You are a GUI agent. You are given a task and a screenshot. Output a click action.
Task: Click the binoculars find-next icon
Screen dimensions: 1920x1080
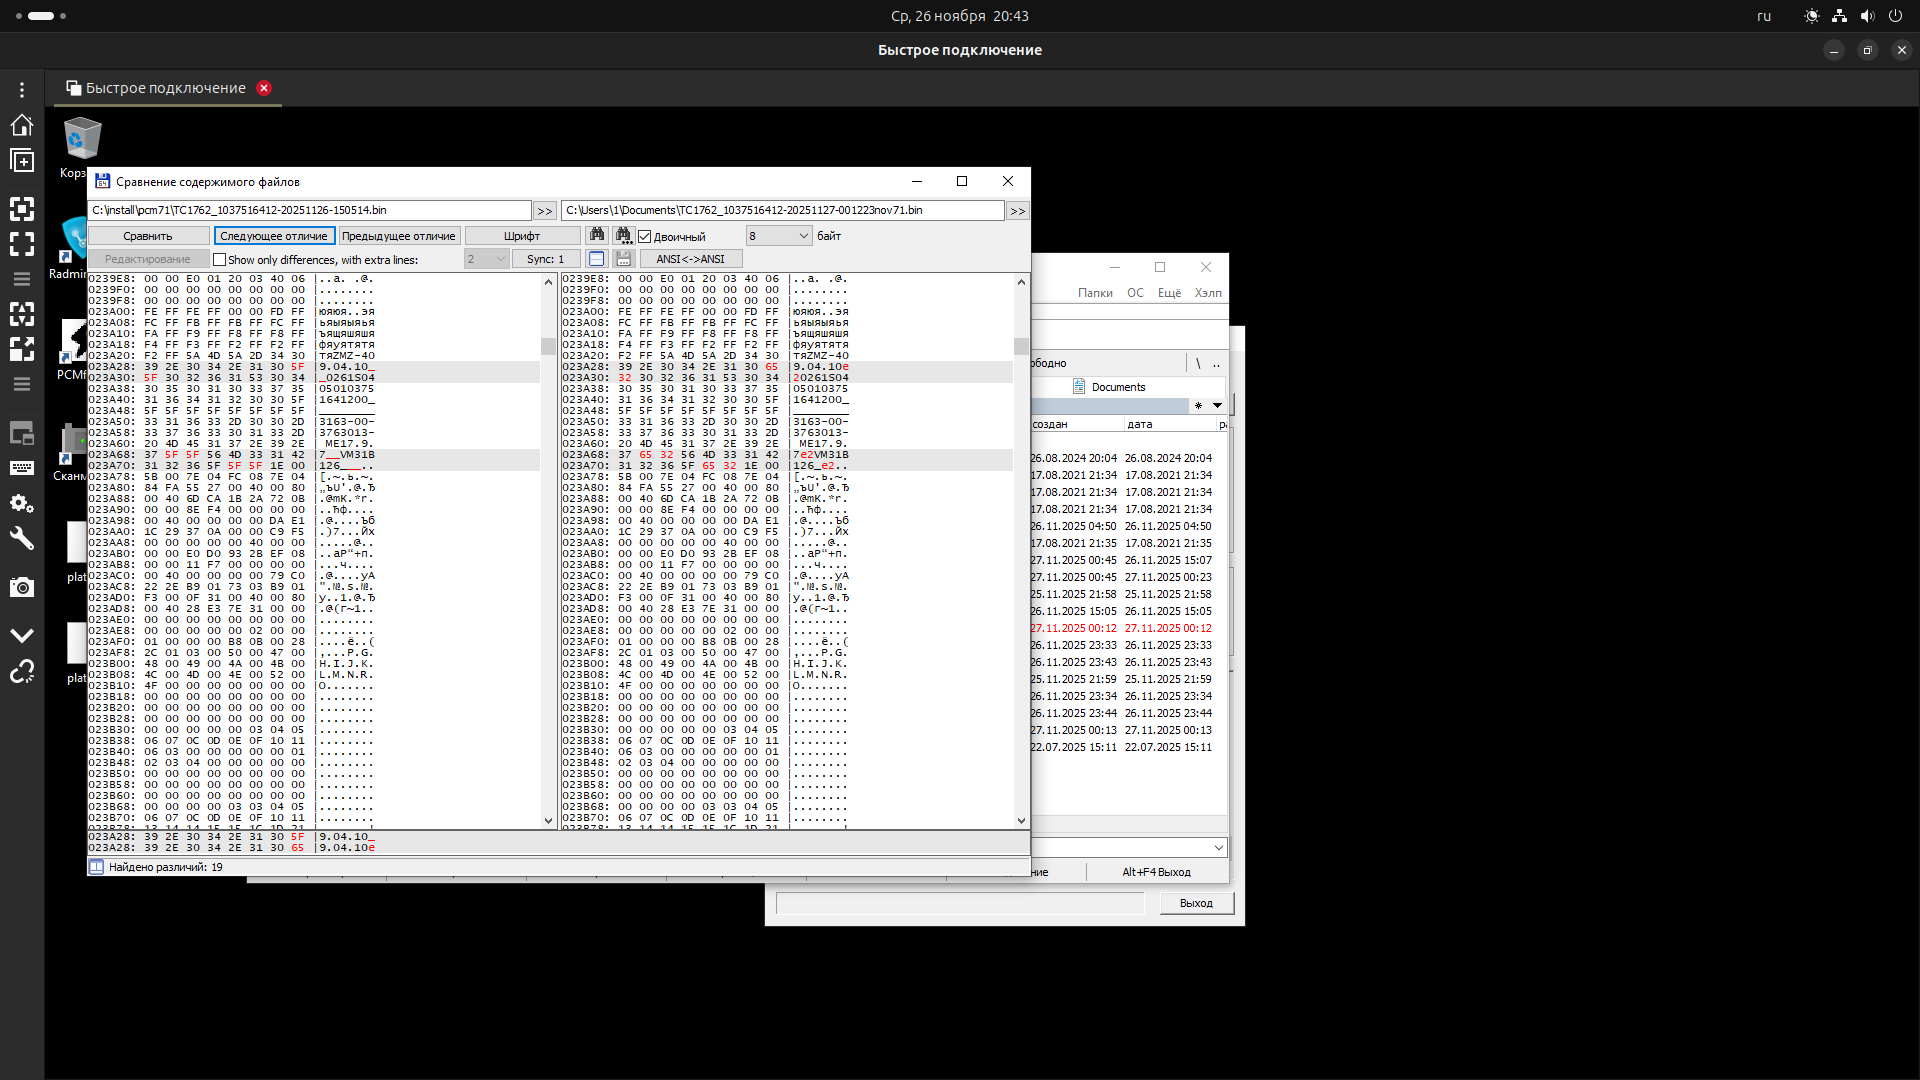click(623, 235)
